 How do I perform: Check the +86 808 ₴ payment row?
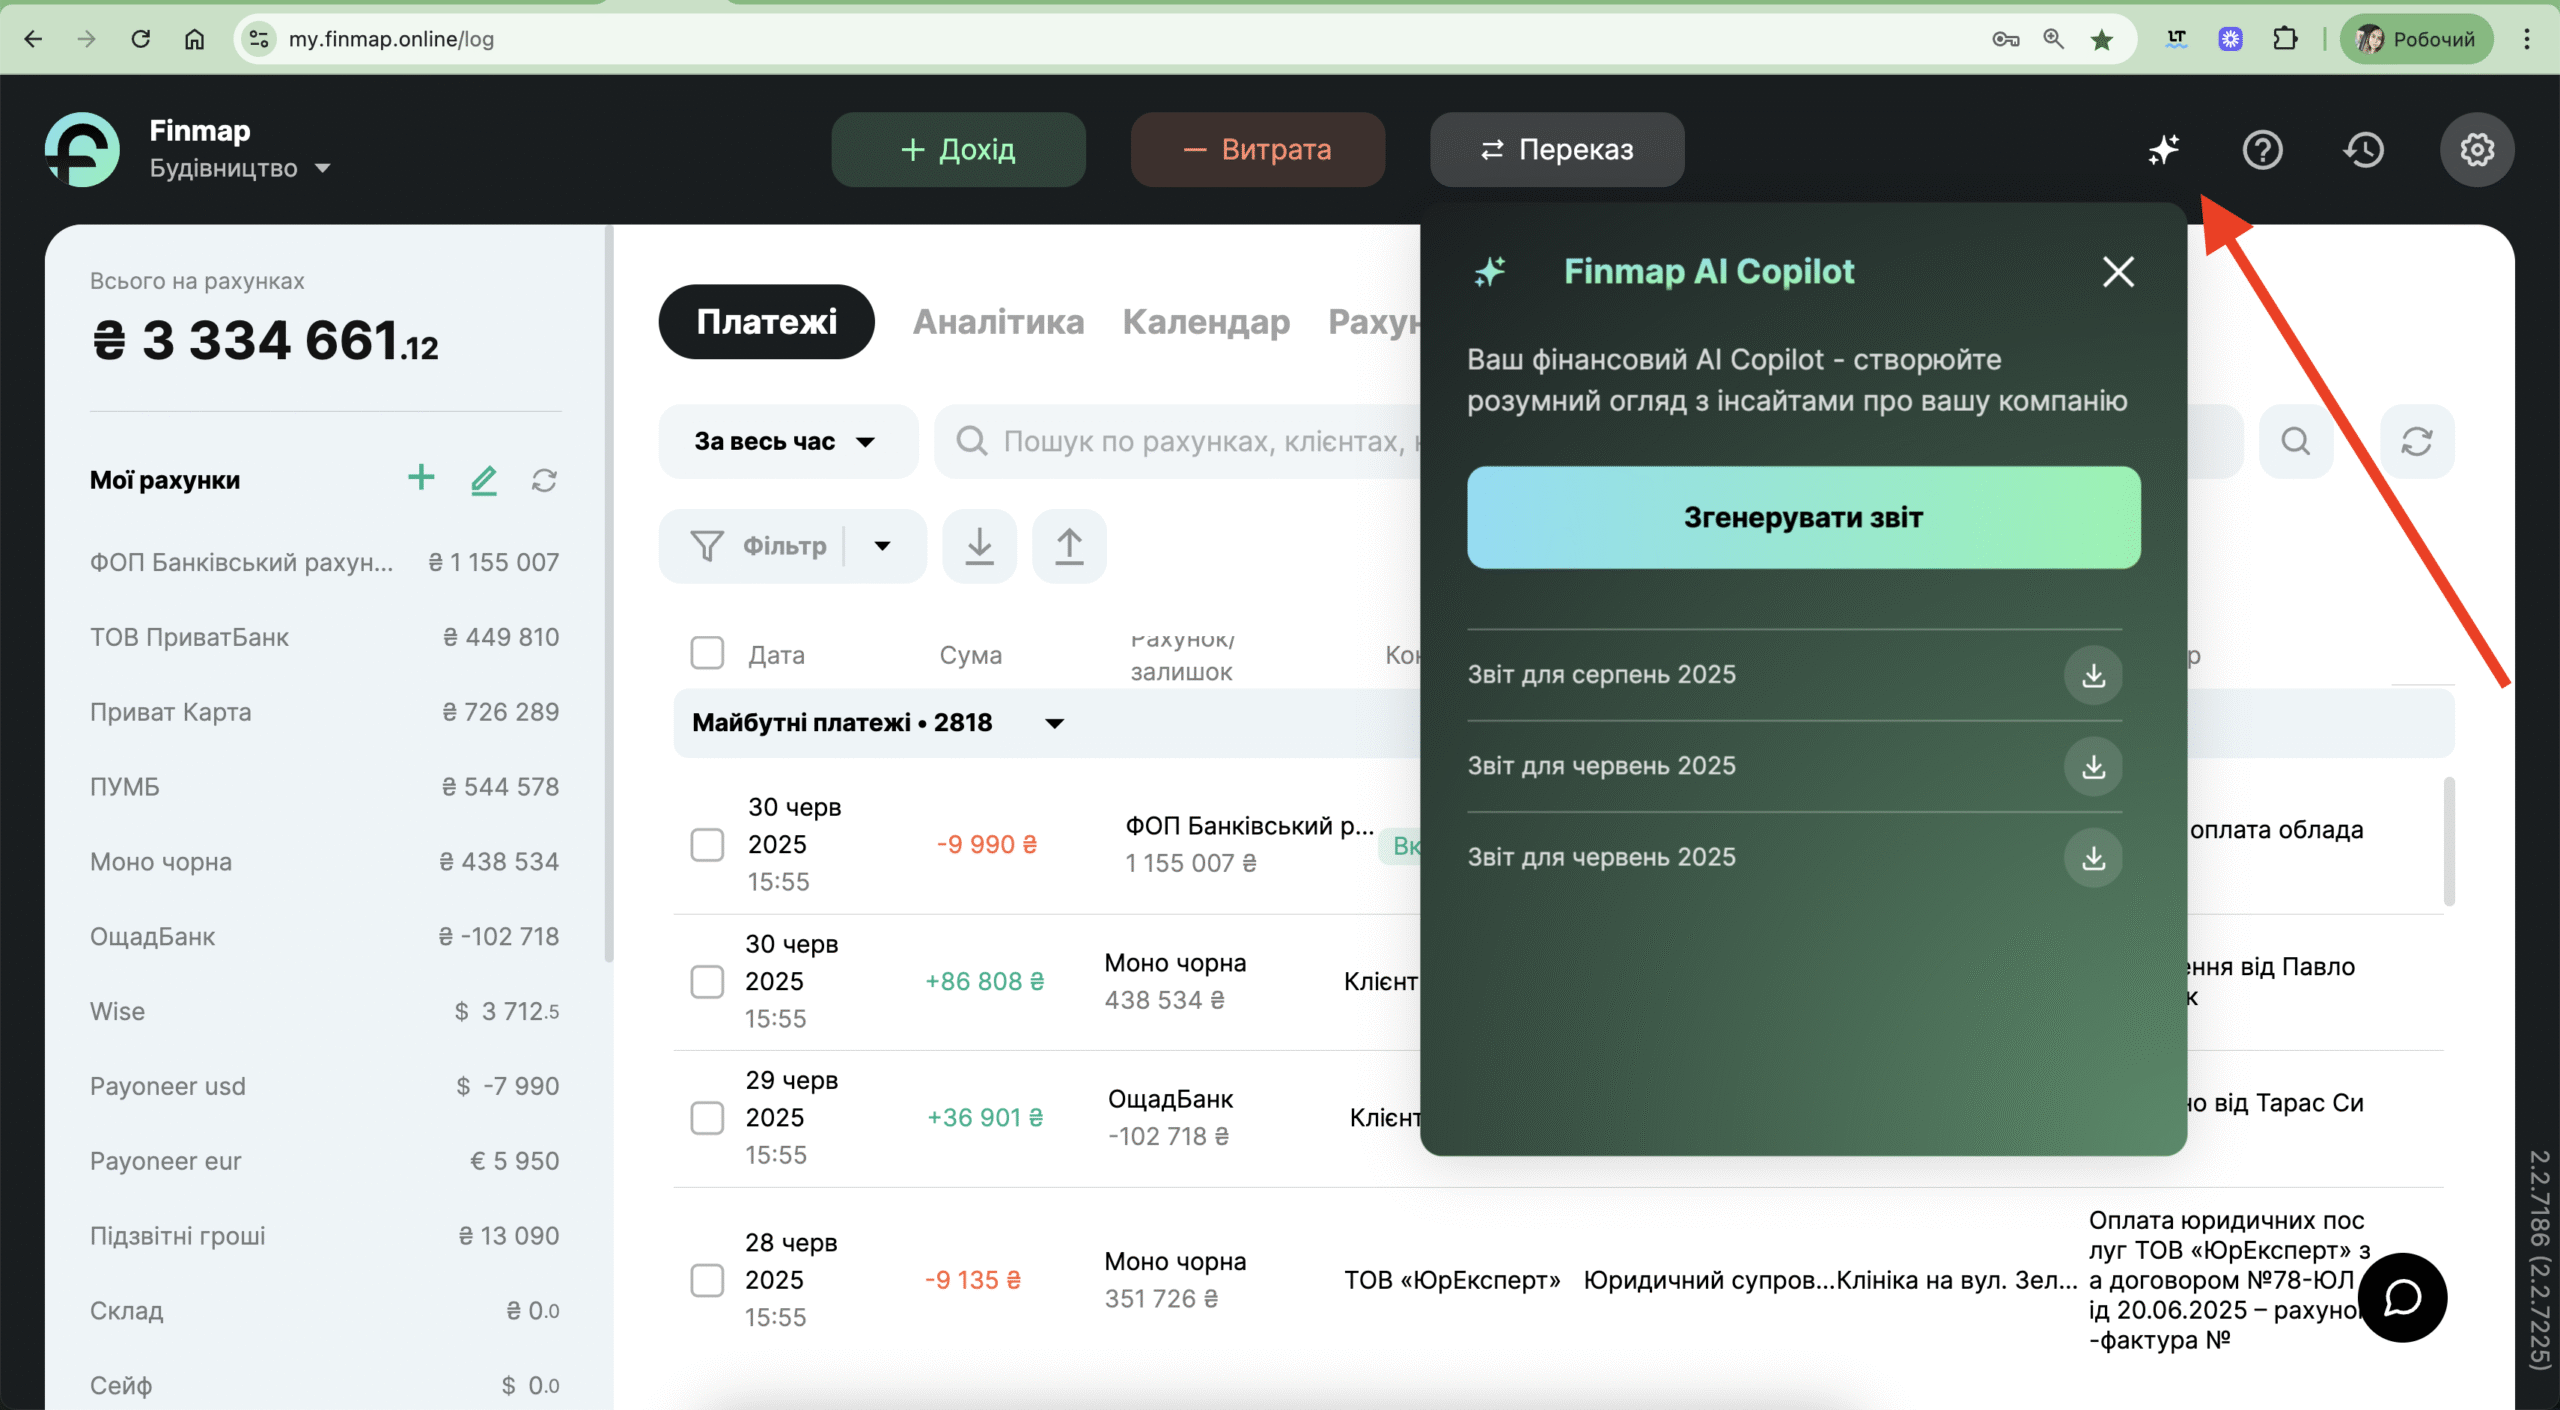click(x=707, y=981)
